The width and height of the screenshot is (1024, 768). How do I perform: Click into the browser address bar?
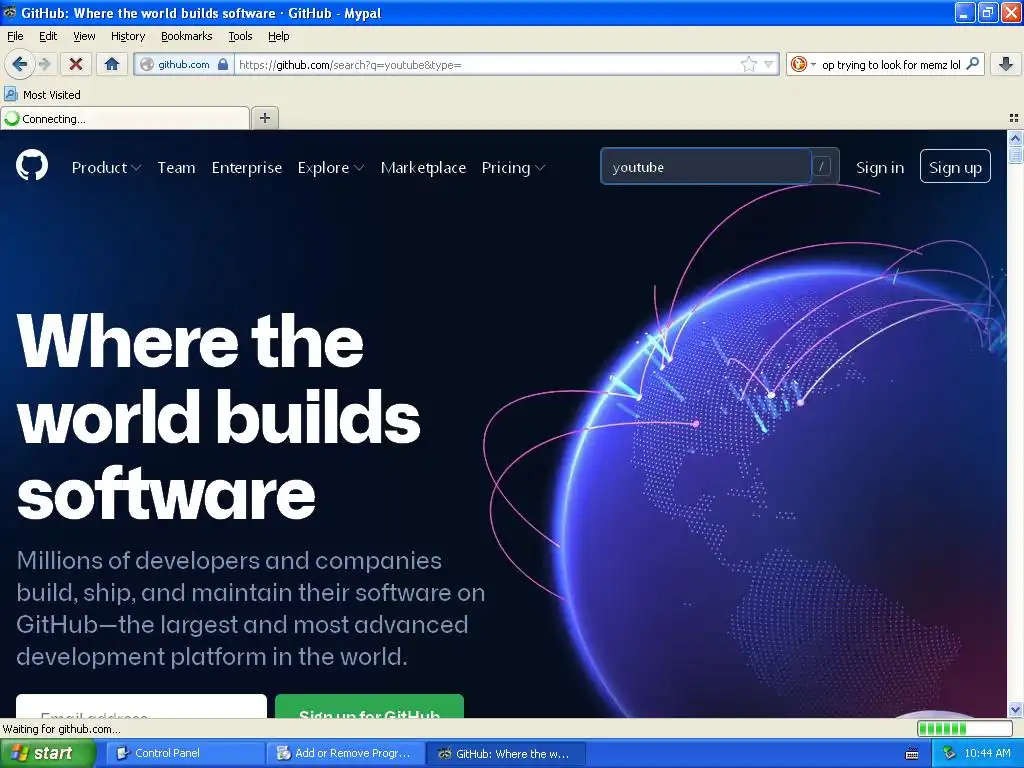487,64
